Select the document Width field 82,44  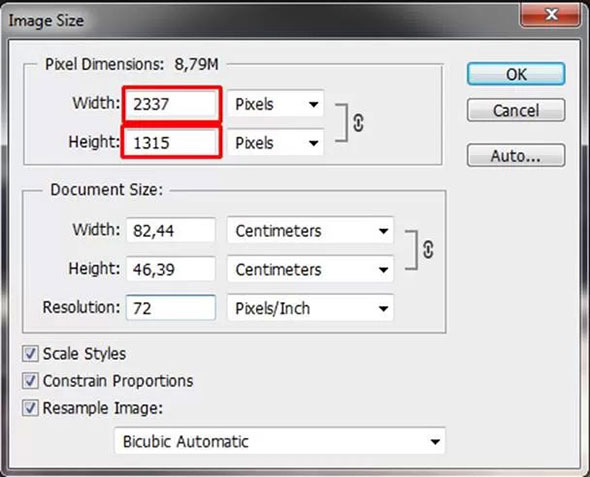point(171,231)
